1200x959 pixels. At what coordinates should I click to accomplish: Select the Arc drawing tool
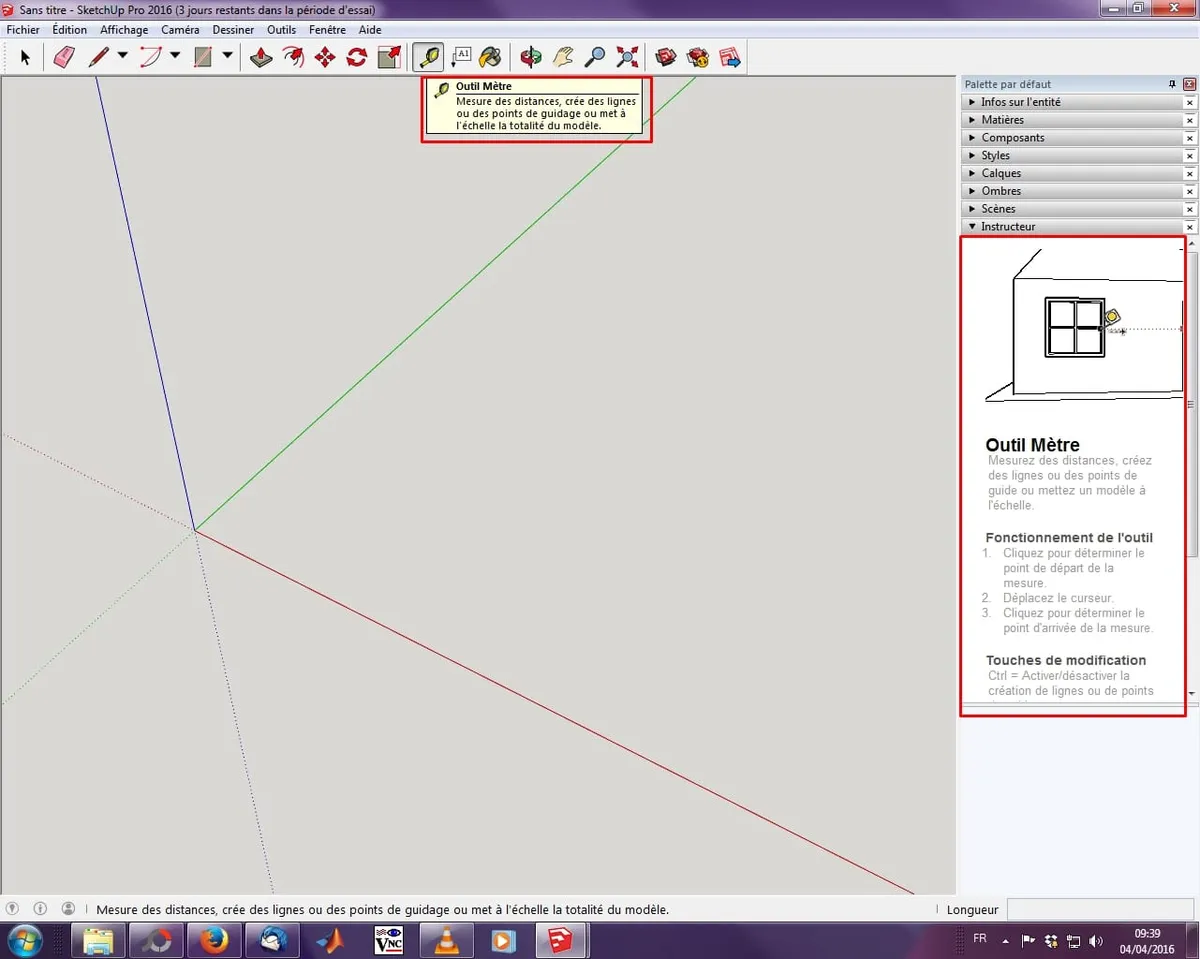coord(150,57)
